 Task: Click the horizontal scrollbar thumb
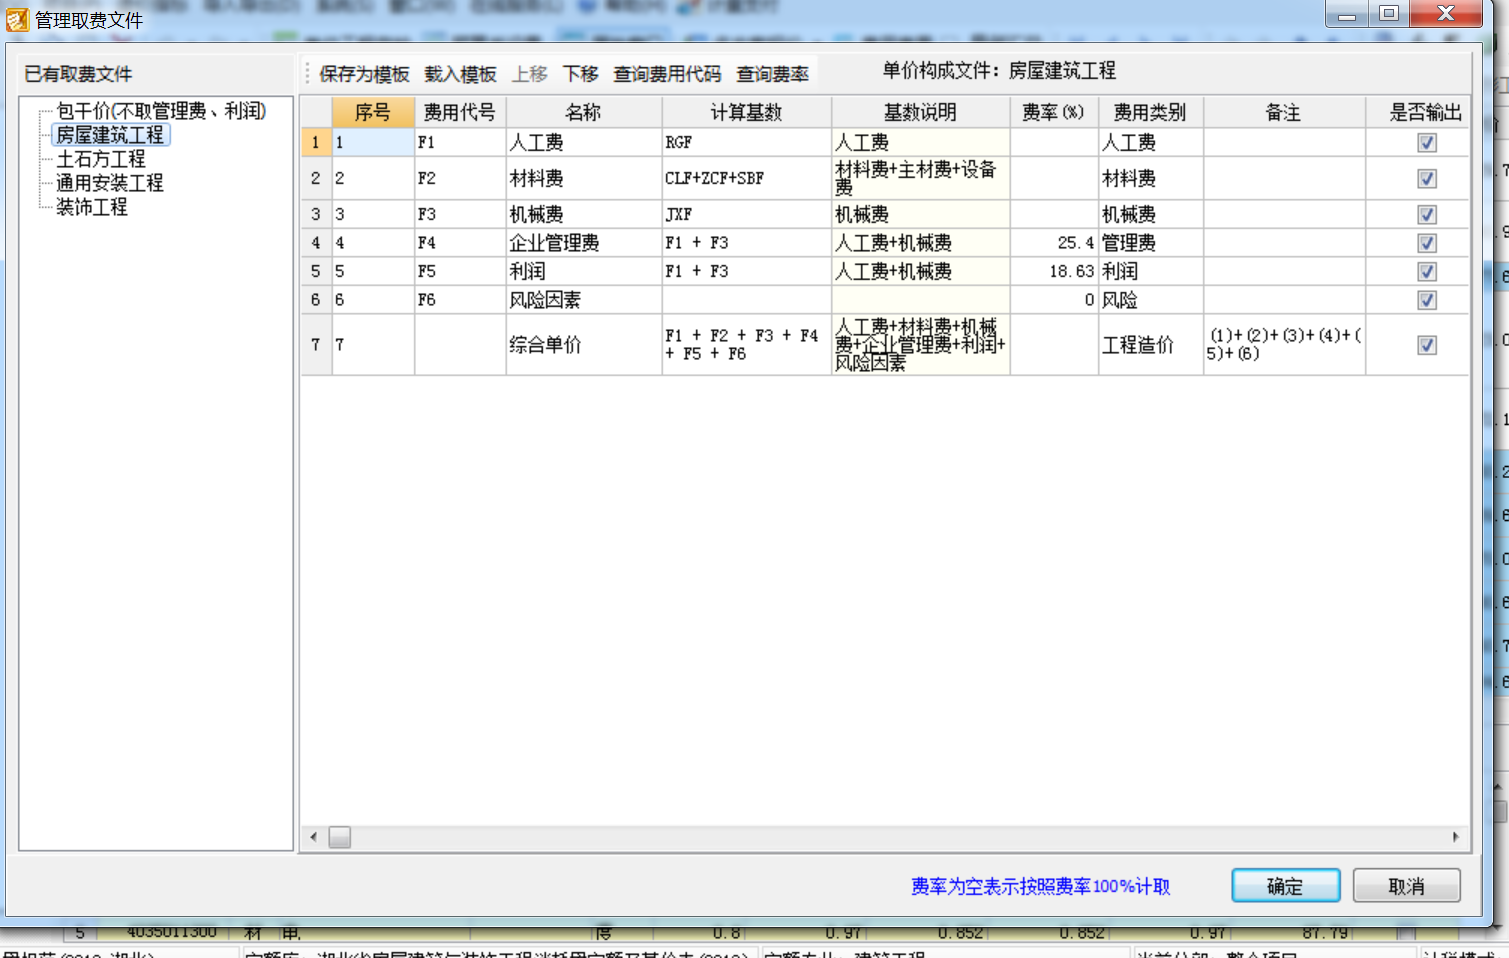tap(340, 837)
